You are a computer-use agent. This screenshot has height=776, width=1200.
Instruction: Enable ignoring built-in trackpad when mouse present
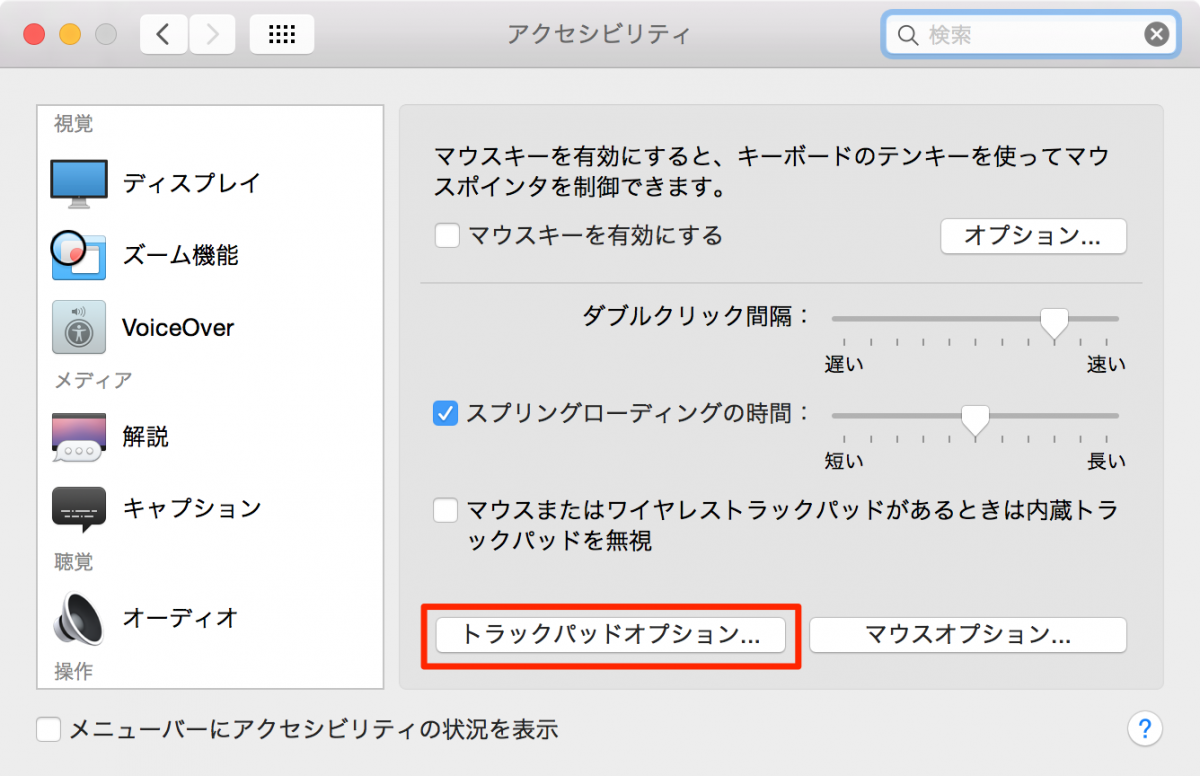click(445, 510)
